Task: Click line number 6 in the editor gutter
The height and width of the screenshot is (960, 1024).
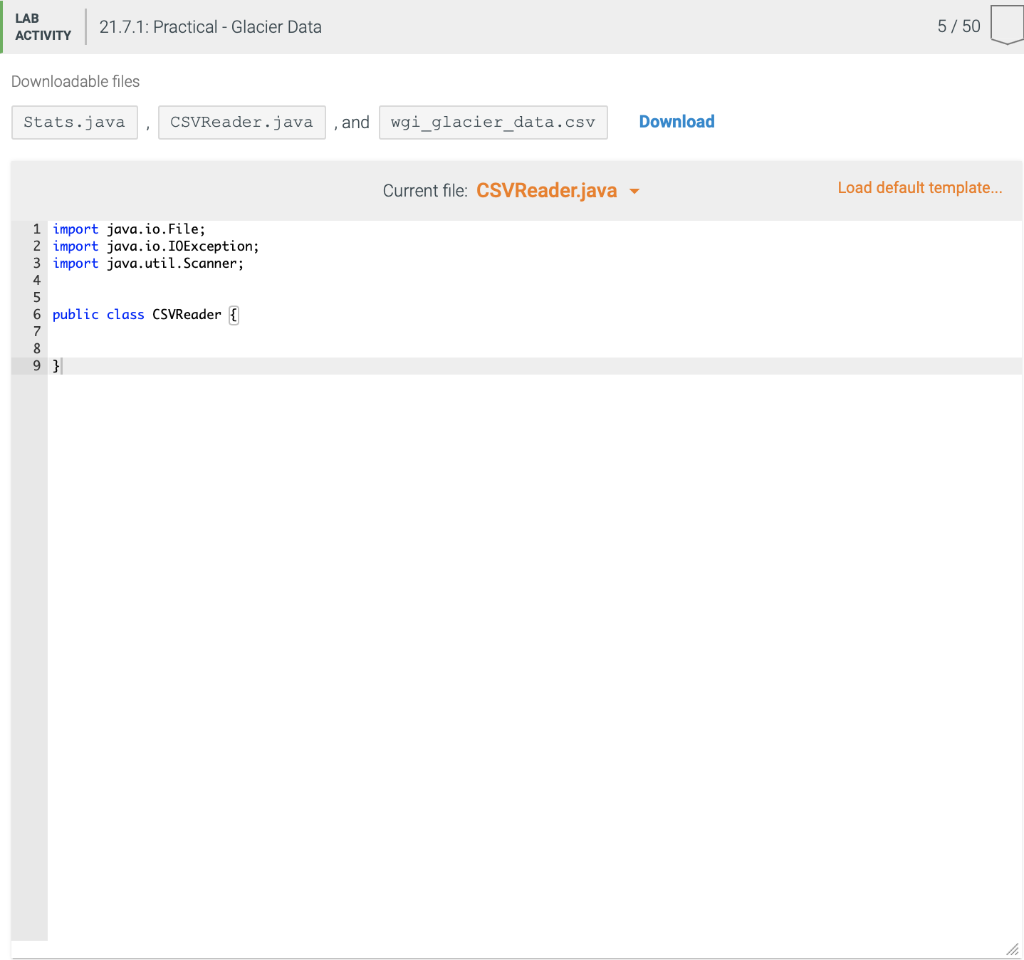Action: (36, 314)
